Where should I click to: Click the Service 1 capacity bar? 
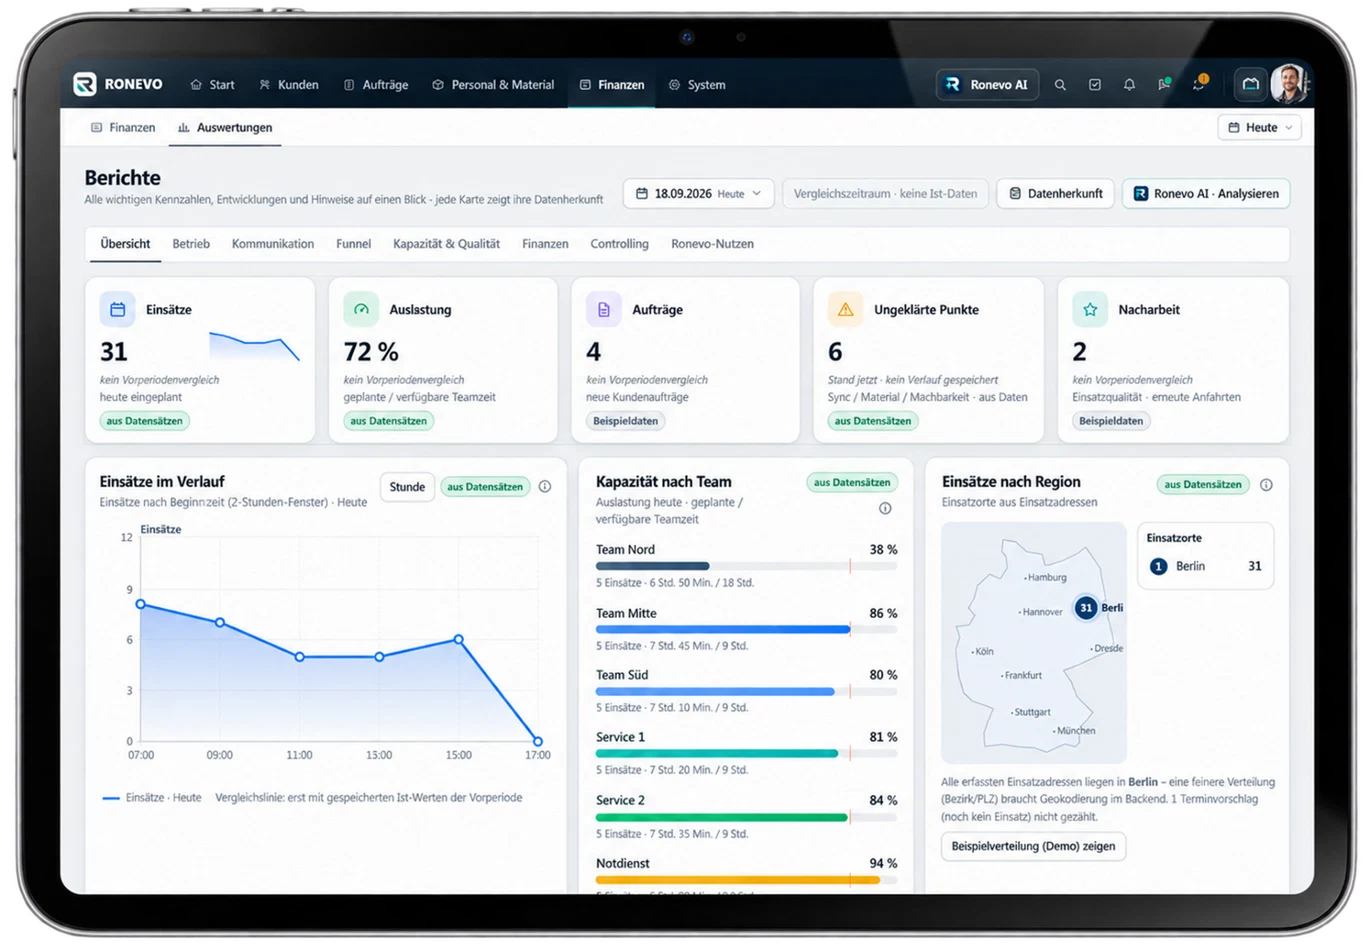(x=746, y=754)
